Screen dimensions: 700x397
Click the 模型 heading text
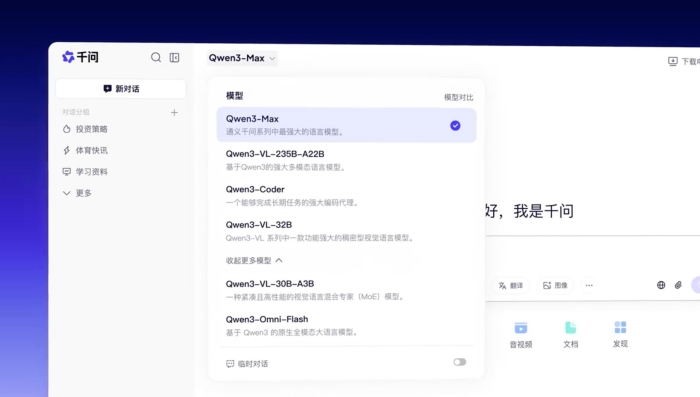(234, 96)
